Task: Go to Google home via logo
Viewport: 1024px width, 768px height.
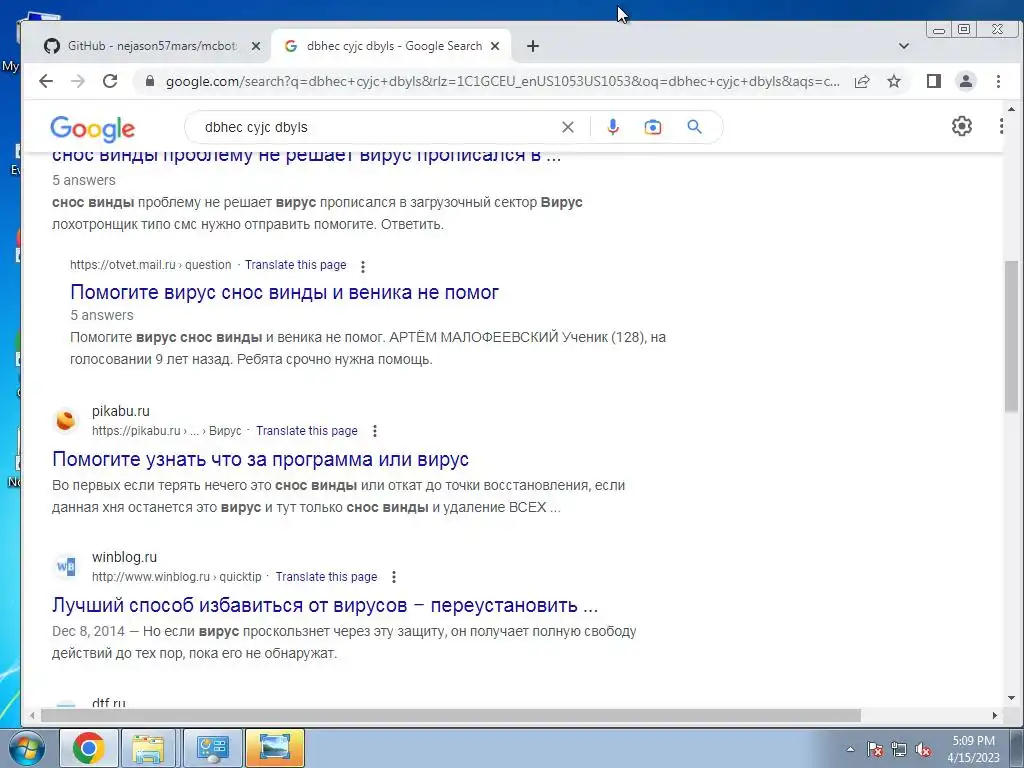Action: (93, 129)
